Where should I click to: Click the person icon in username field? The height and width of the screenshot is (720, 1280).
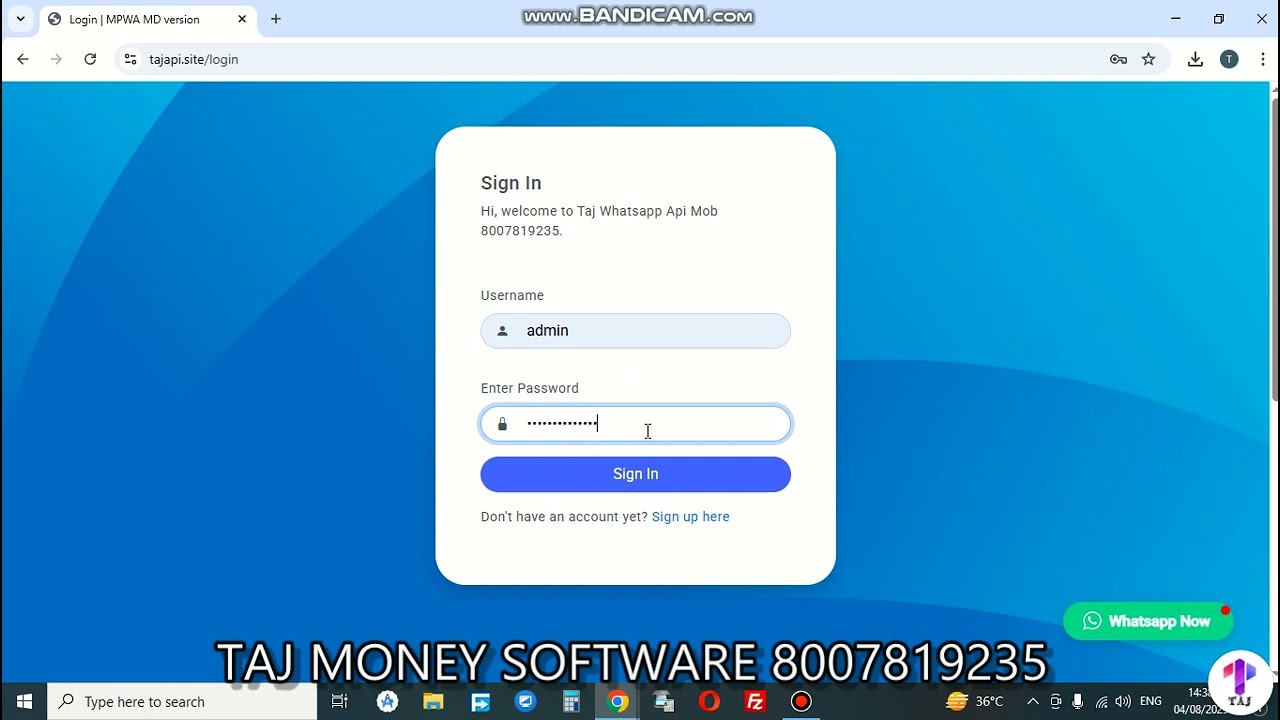click(x=503, y=331)
